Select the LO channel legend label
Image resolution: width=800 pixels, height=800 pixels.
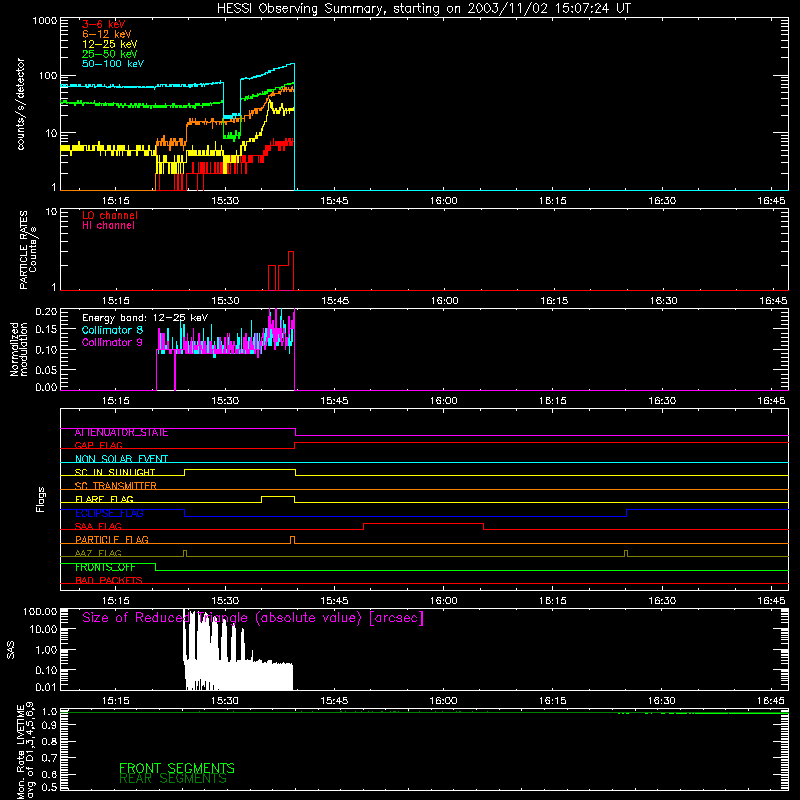tap(110, 215)
